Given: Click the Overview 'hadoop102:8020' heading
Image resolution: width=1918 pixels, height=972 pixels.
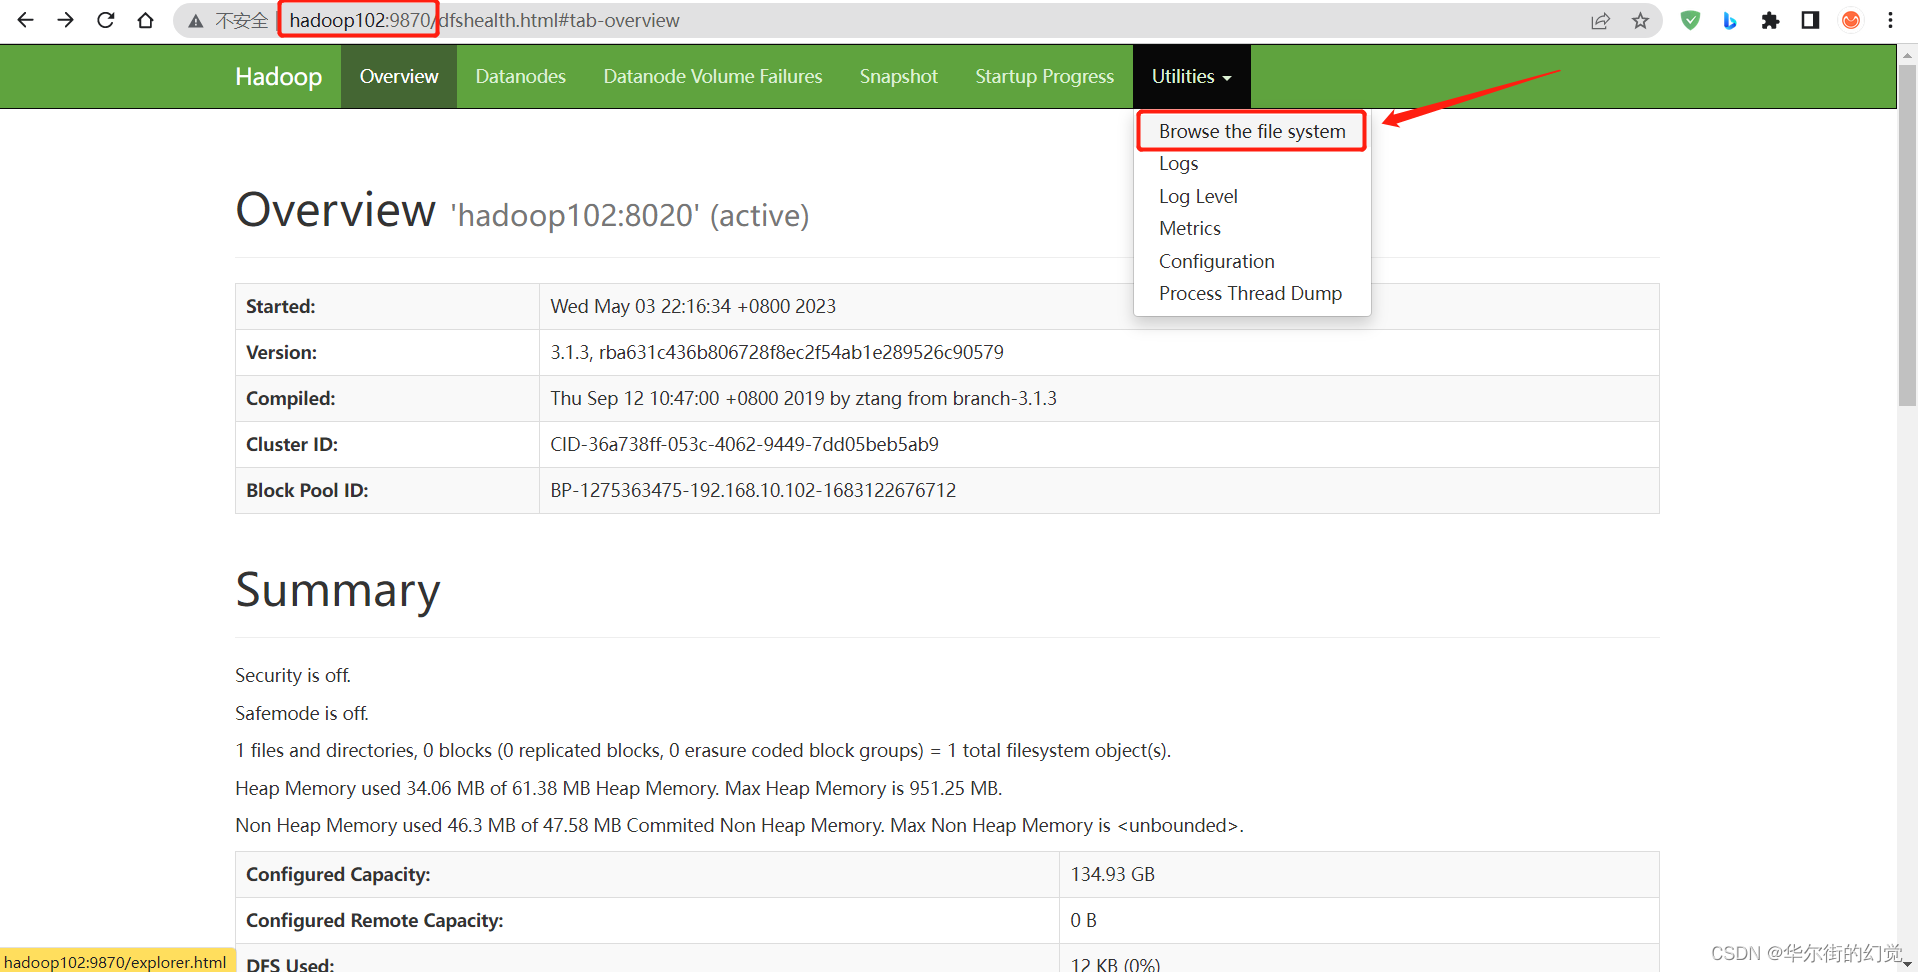Looking at the screenshot, I should coord(522,211).
